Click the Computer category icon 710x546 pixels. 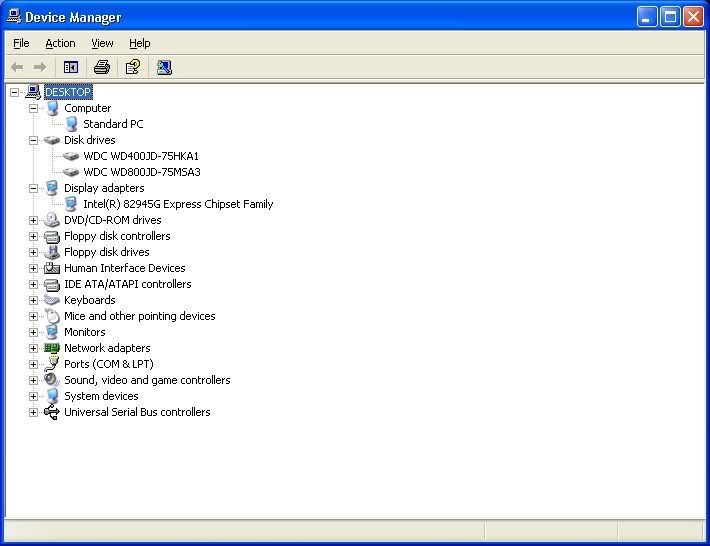(x=52, y=108)
